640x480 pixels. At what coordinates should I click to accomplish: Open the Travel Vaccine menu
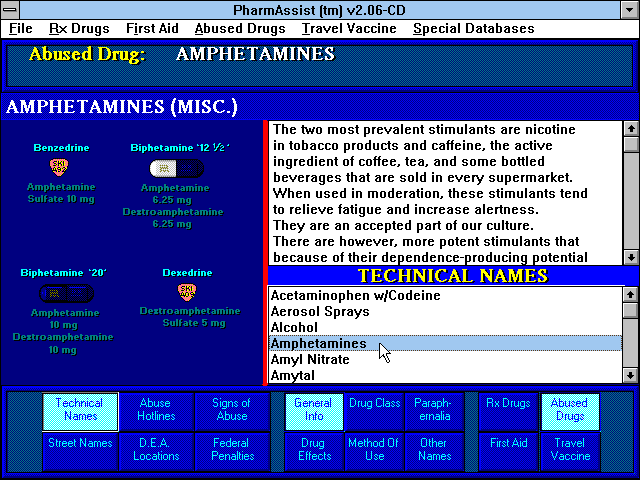click(349, 29)
